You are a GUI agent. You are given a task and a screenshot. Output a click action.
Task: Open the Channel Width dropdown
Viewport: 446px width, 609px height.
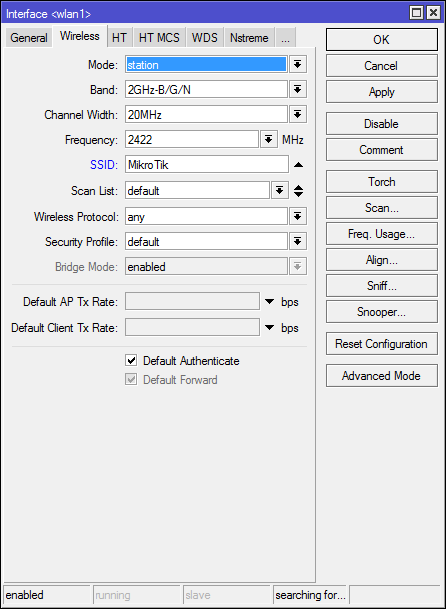[298, 115]
